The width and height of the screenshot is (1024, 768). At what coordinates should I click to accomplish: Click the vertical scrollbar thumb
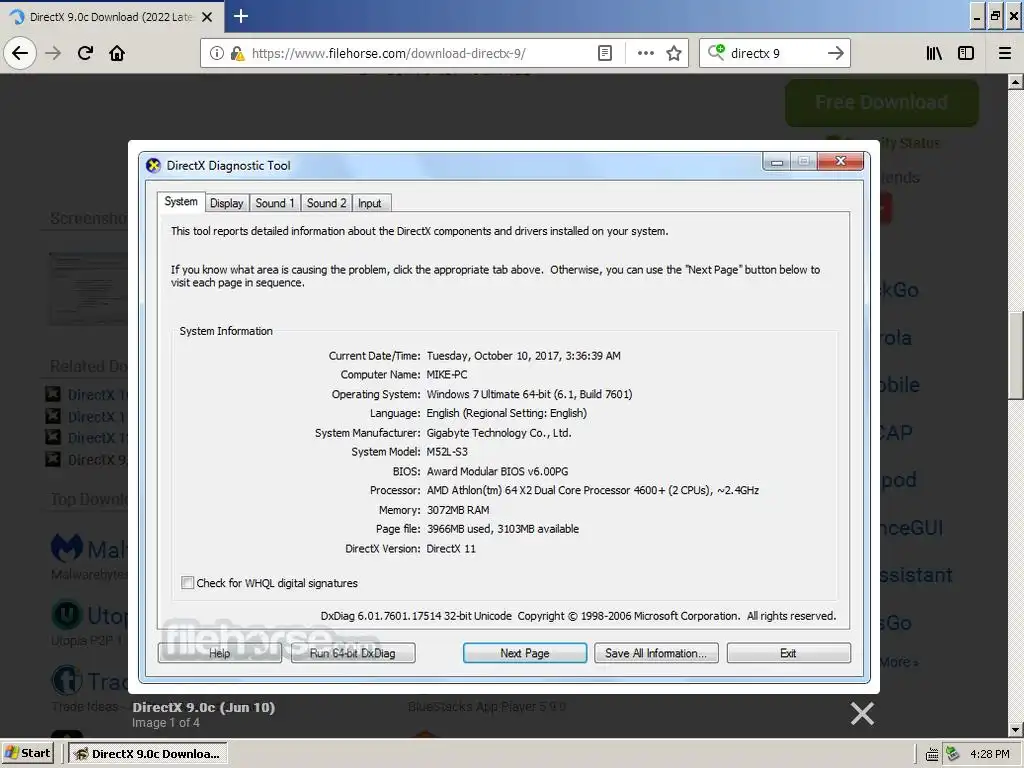(x=1016, y=356)
